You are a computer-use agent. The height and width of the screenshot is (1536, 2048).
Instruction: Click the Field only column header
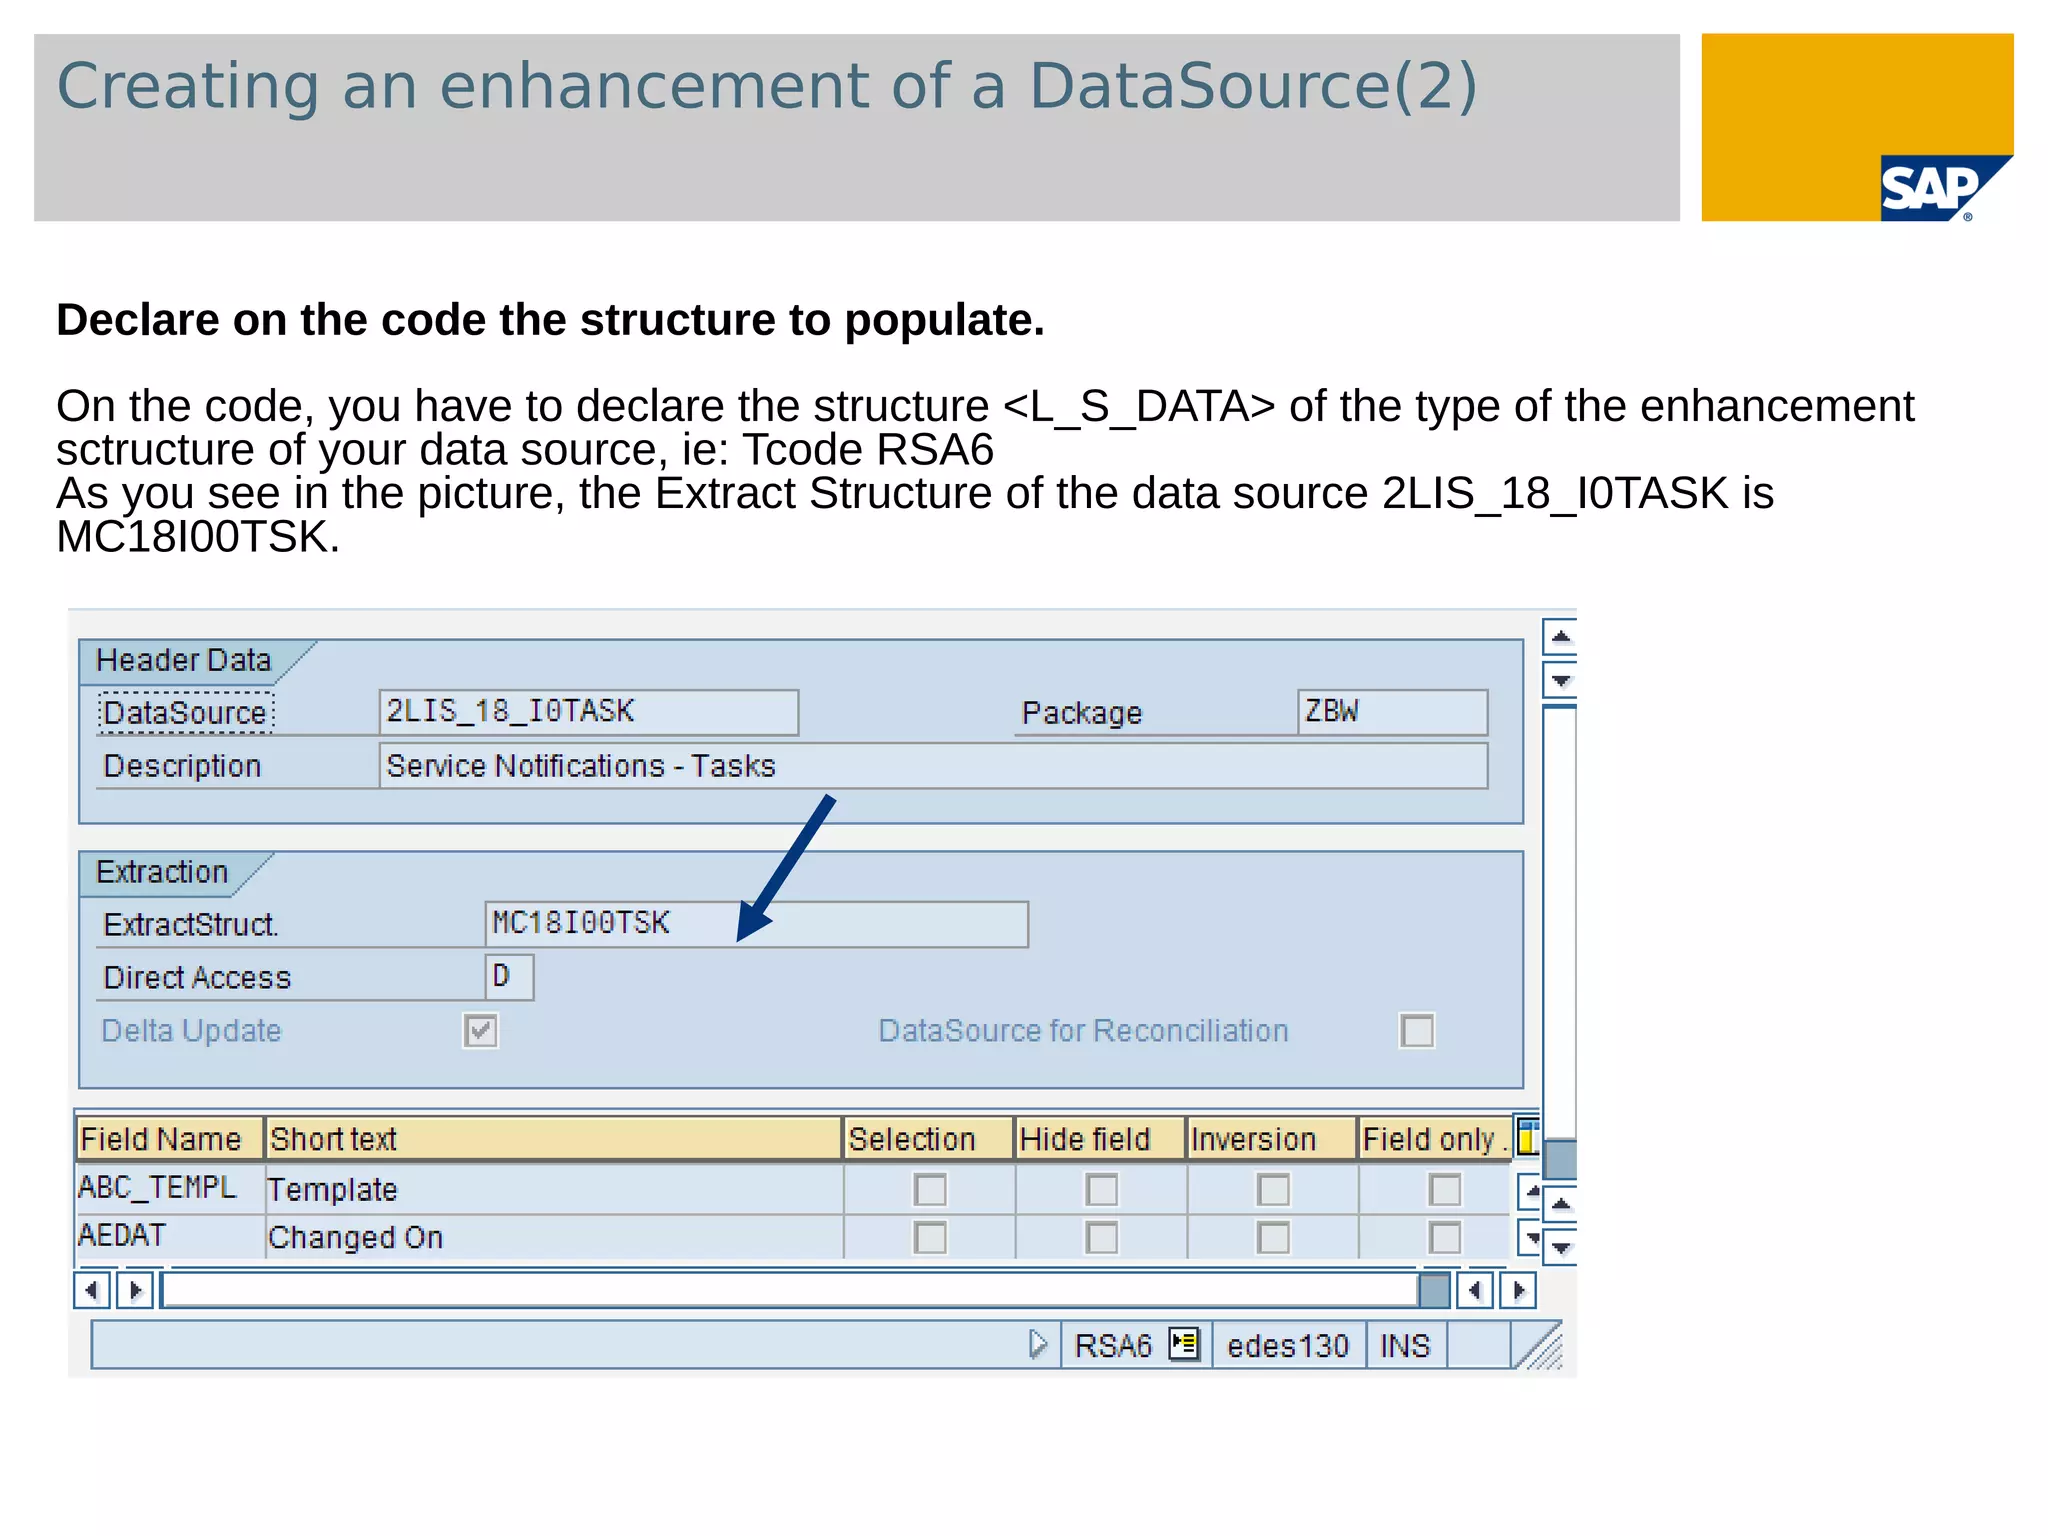click(1435, 1139)
